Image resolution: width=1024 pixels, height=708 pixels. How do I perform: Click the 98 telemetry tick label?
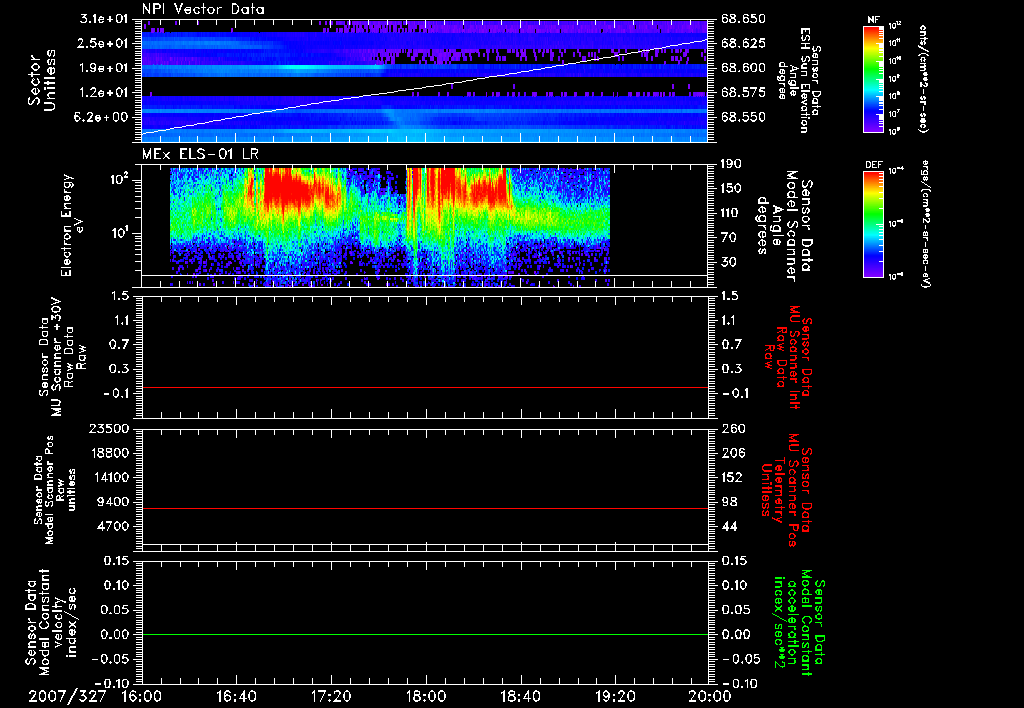(x=729, y=502)
